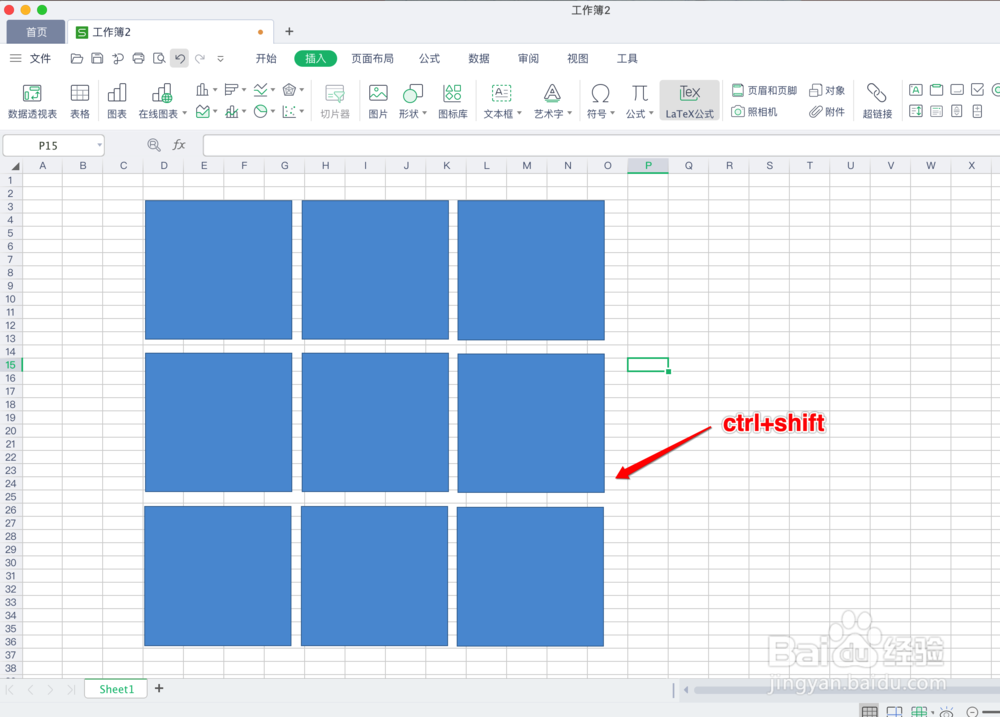The width and height of the screenshot is (1000, 717).
Task: Click the save disk icon
Action: pos(97,59)
